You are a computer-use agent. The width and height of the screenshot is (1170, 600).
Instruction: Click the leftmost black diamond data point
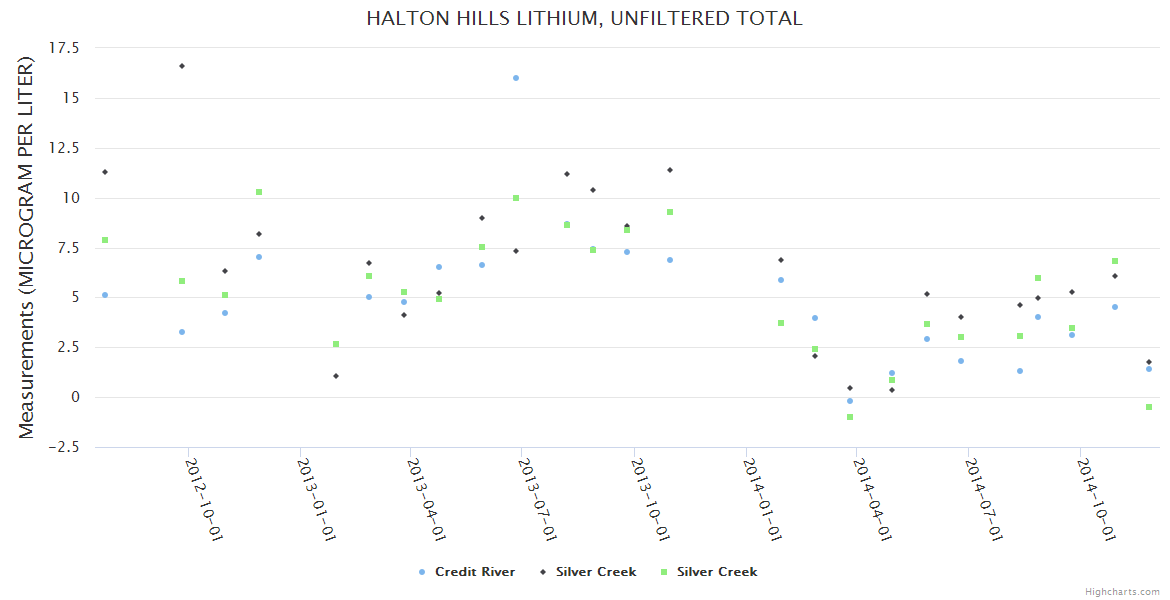[x=105, y=172]
